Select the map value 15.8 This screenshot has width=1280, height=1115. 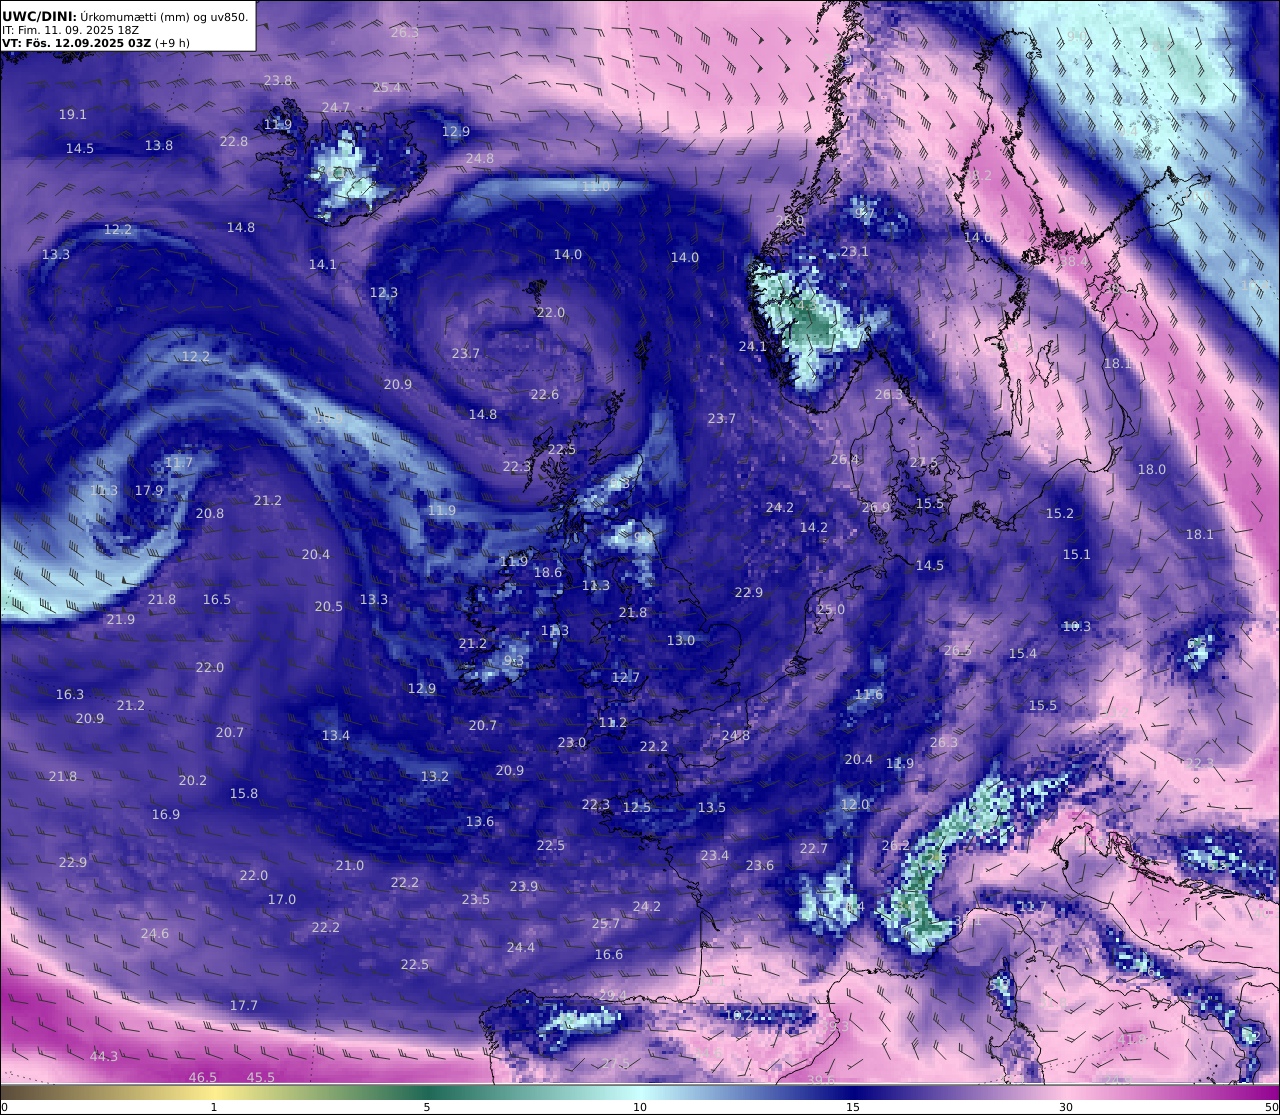coord(243,794)
